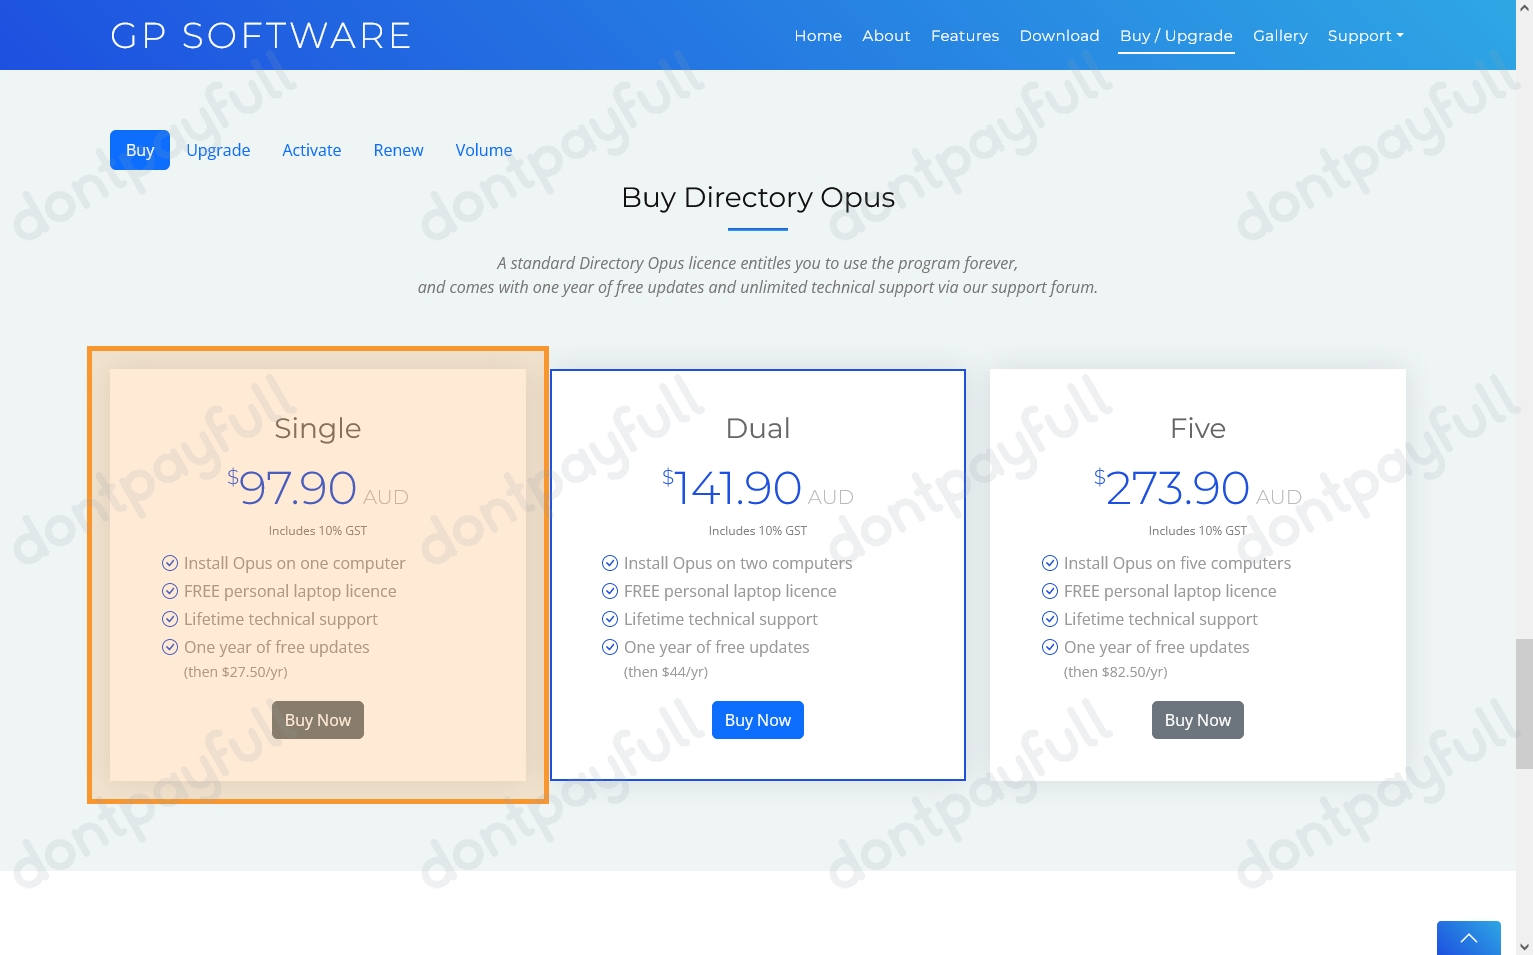Expand the Support chevron in the navigation bar

tap(1400, 36)
